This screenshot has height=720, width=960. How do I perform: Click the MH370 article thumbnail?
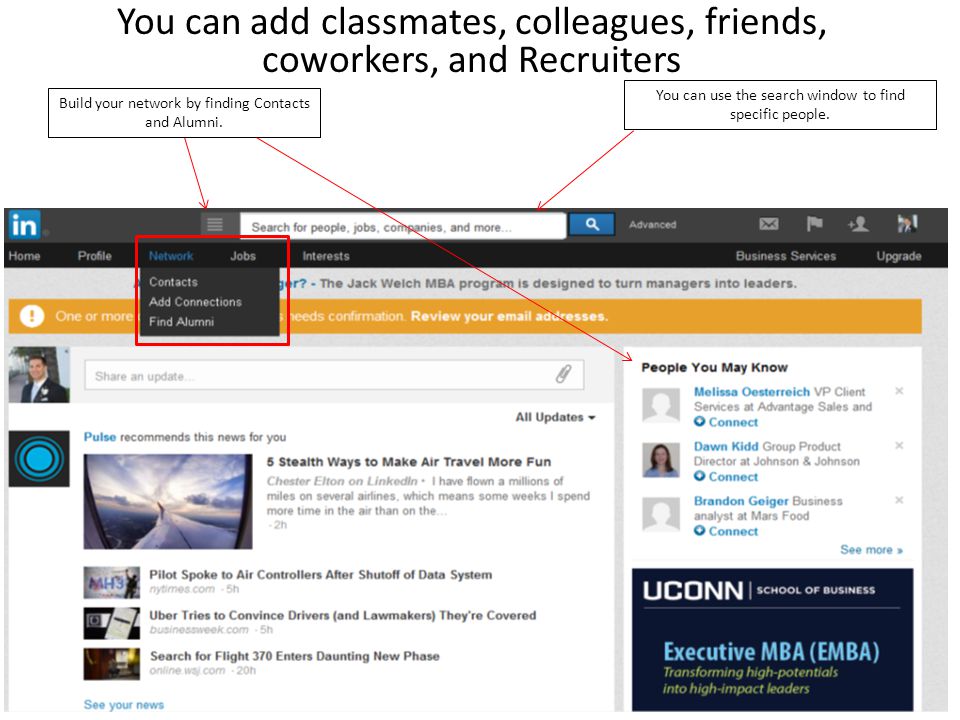coord(111,582)
